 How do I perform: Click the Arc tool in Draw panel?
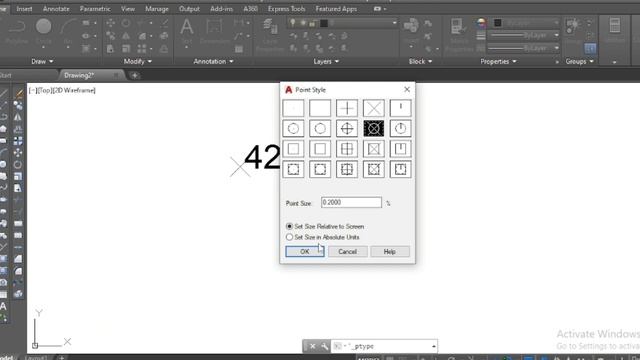click(67, 31)
